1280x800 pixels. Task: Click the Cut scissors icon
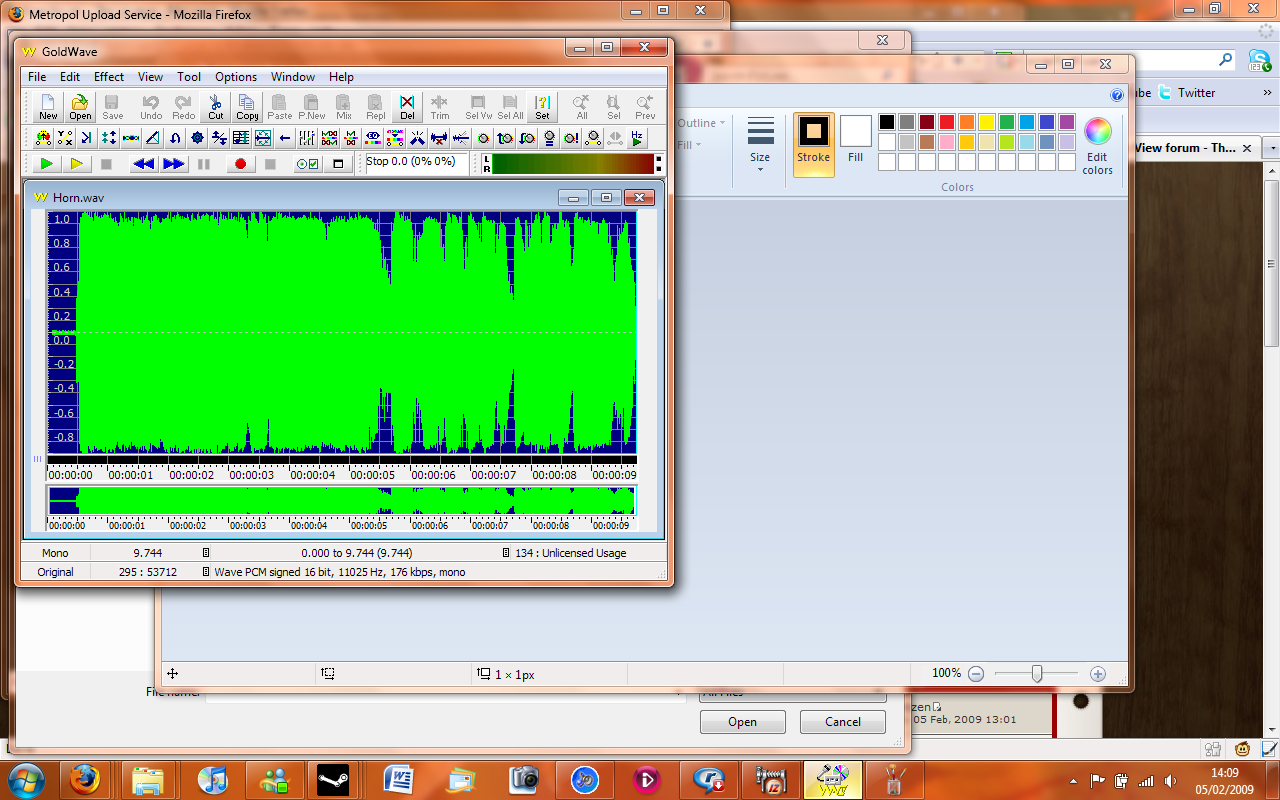click(216, 107)
